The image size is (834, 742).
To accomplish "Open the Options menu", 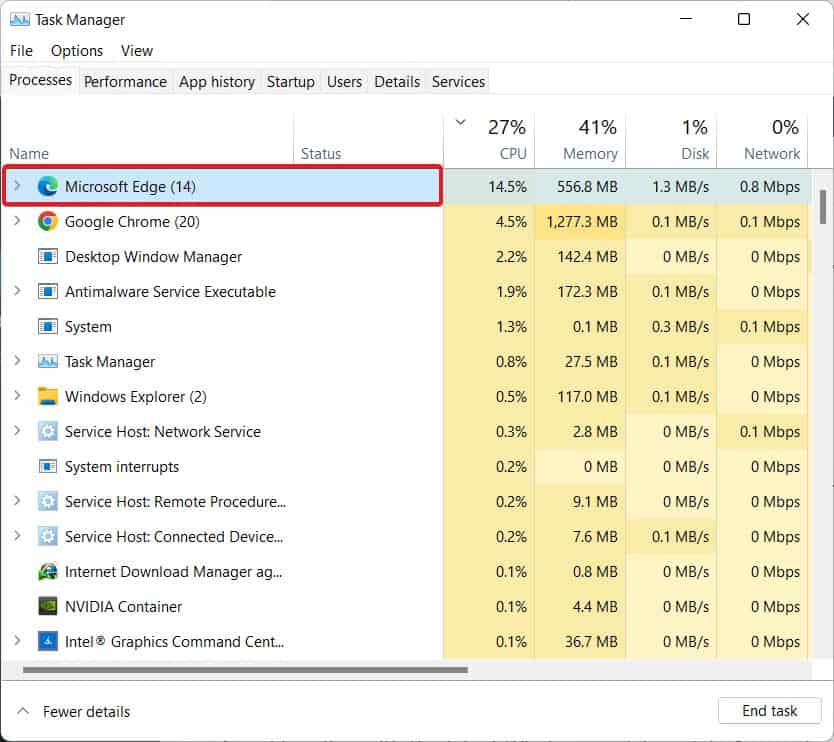I will click(x=77, y=51).
